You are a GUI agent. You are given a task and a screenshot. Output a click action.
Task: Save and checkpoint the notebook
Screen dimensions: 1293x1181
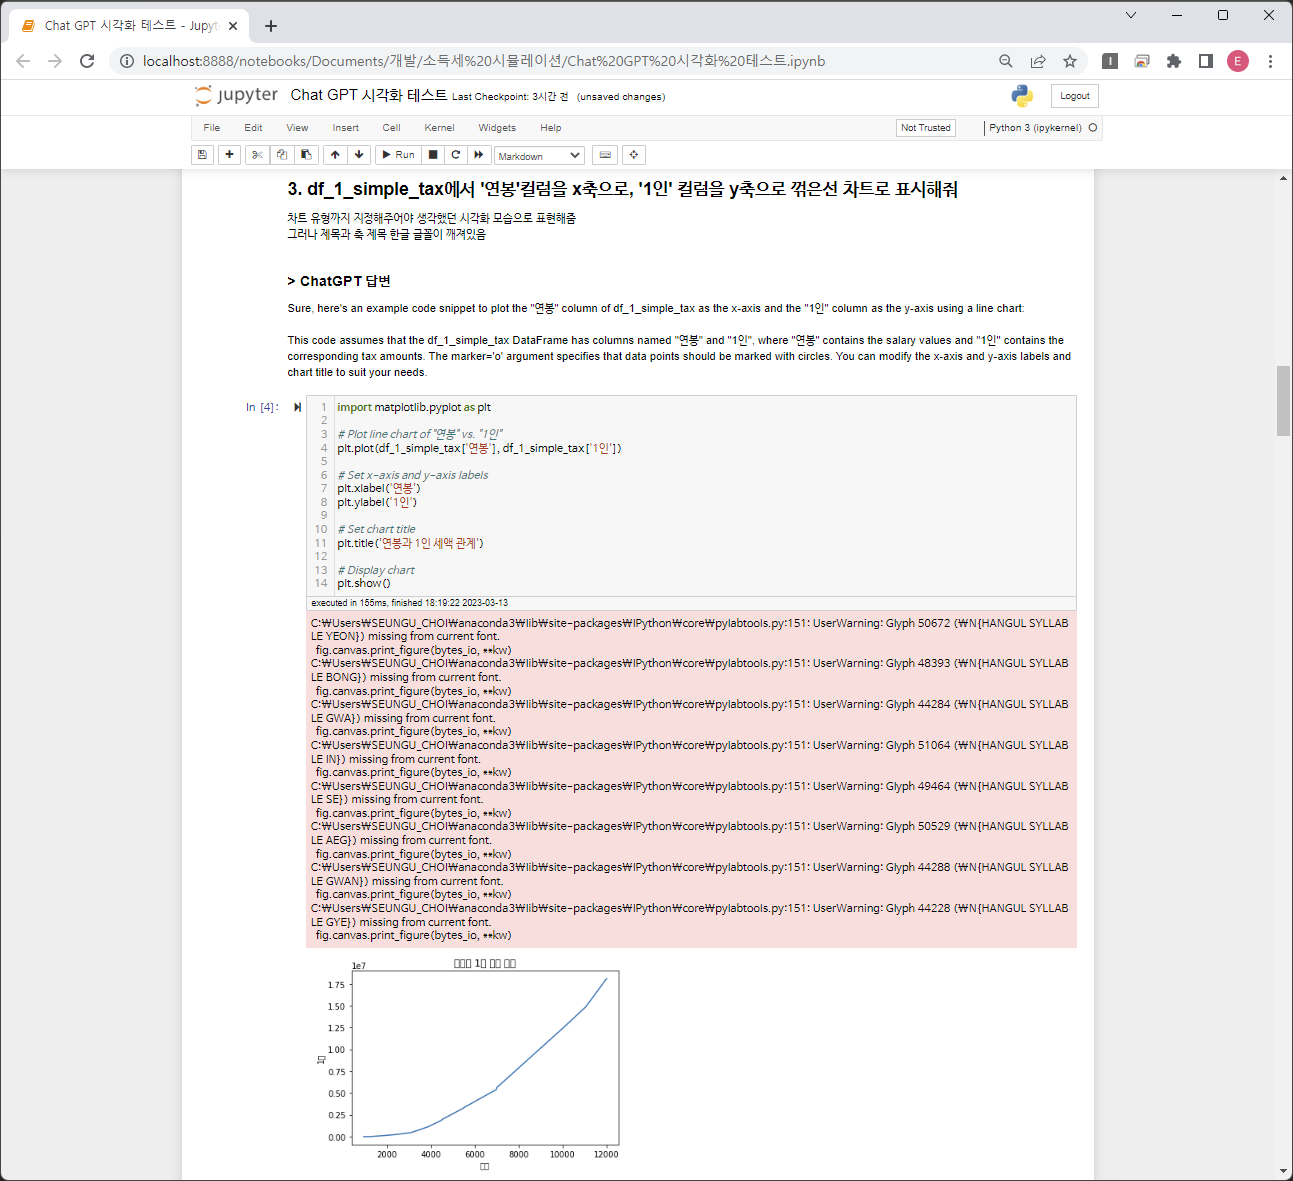[x=202, y=155]
